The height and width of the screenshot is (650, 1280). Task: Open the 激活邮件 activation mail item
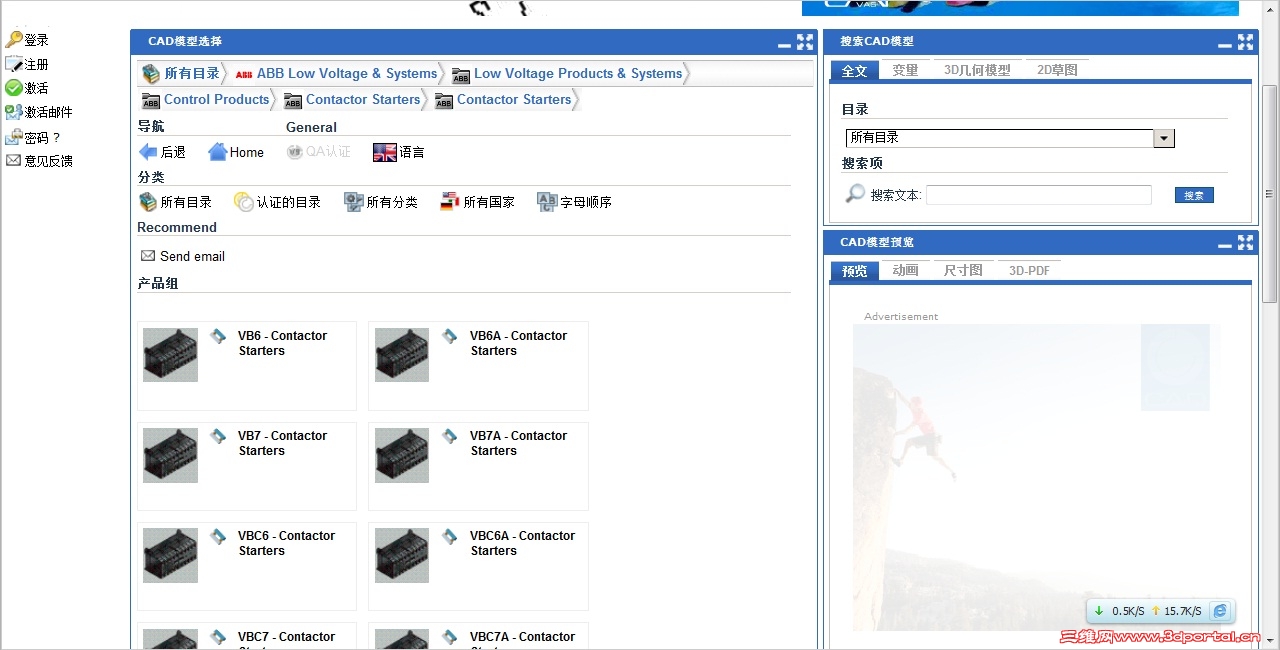click(48, 112)
